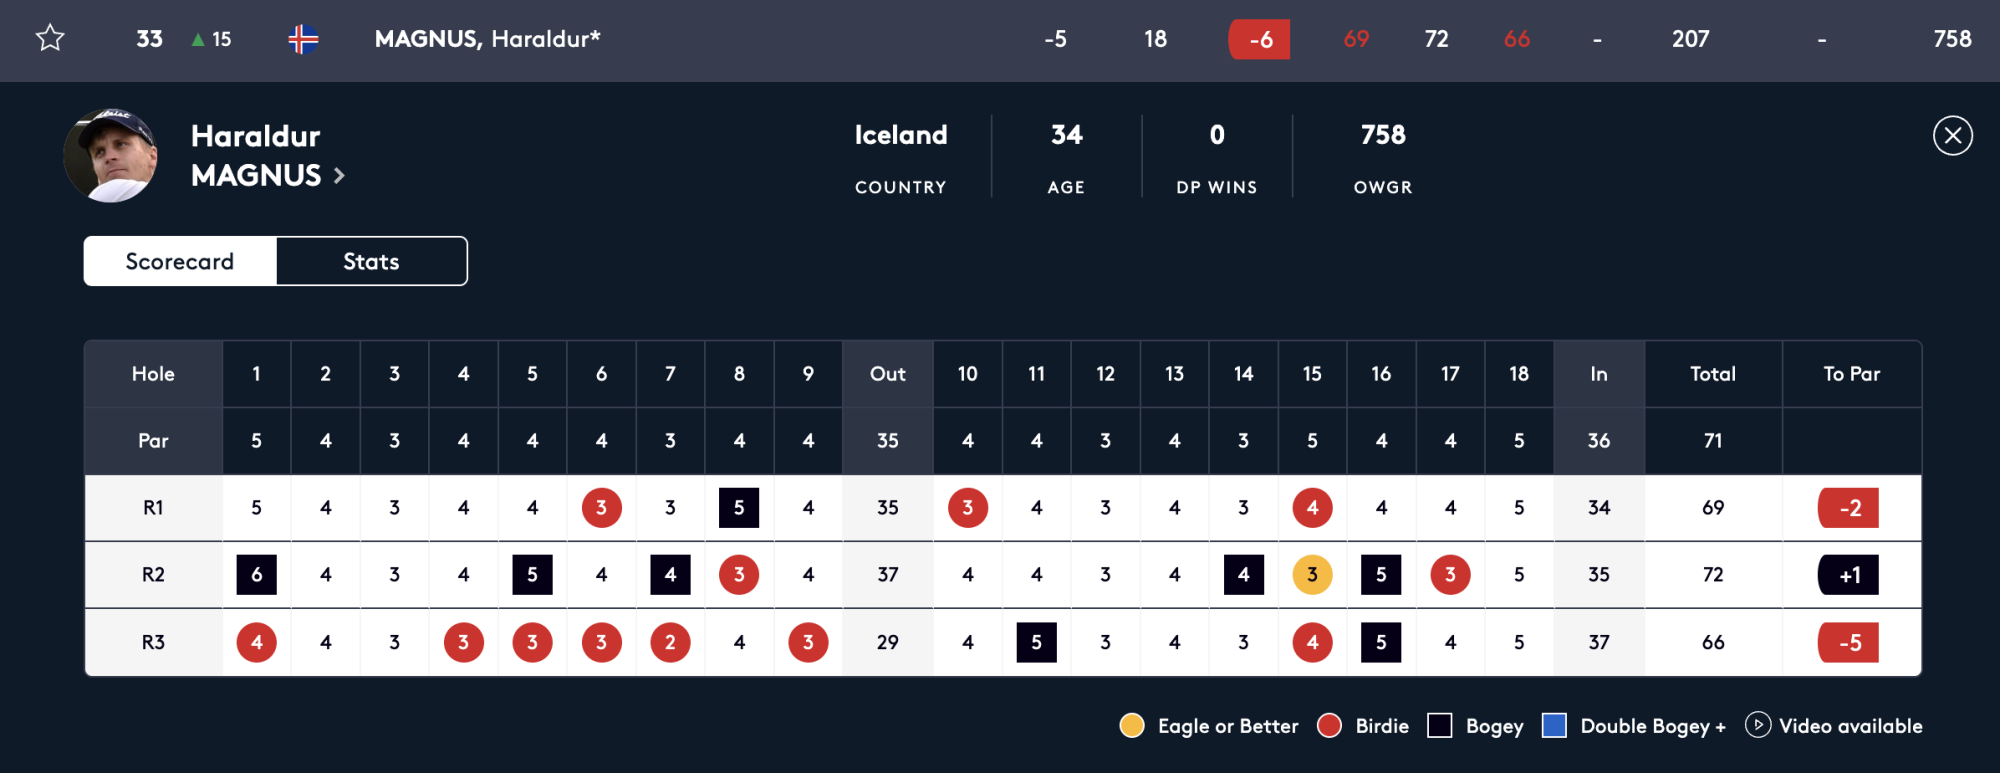Image resolution: width=2000 pixels, height=773 pixels.
Task: Click the favorite star icon for Magnus
Action: pyautogui.click(x=50, y=39)
